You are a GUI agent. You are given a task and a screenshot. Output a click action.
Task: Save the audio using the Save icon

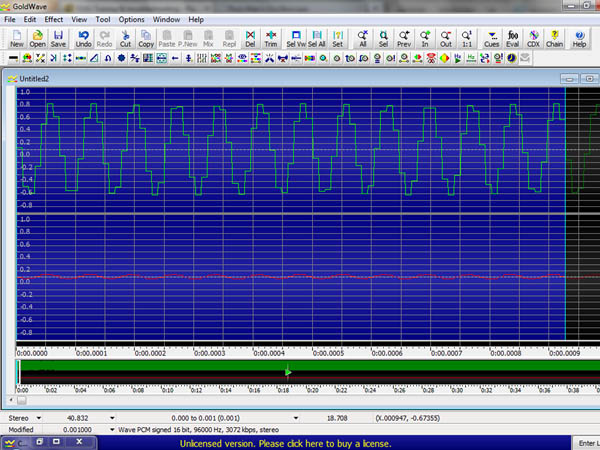(59, 39)
